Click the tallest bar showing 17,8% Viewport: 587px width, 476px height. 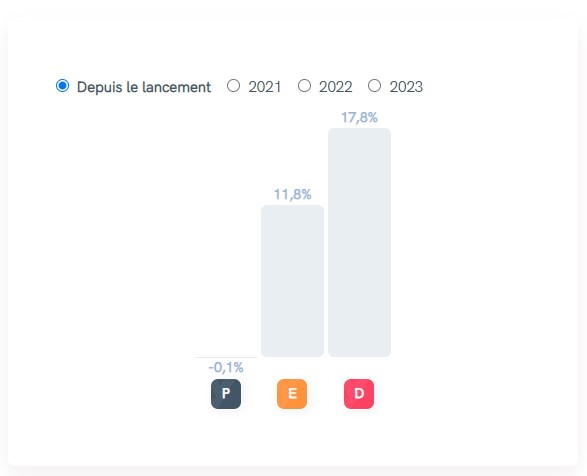[359, 242]
